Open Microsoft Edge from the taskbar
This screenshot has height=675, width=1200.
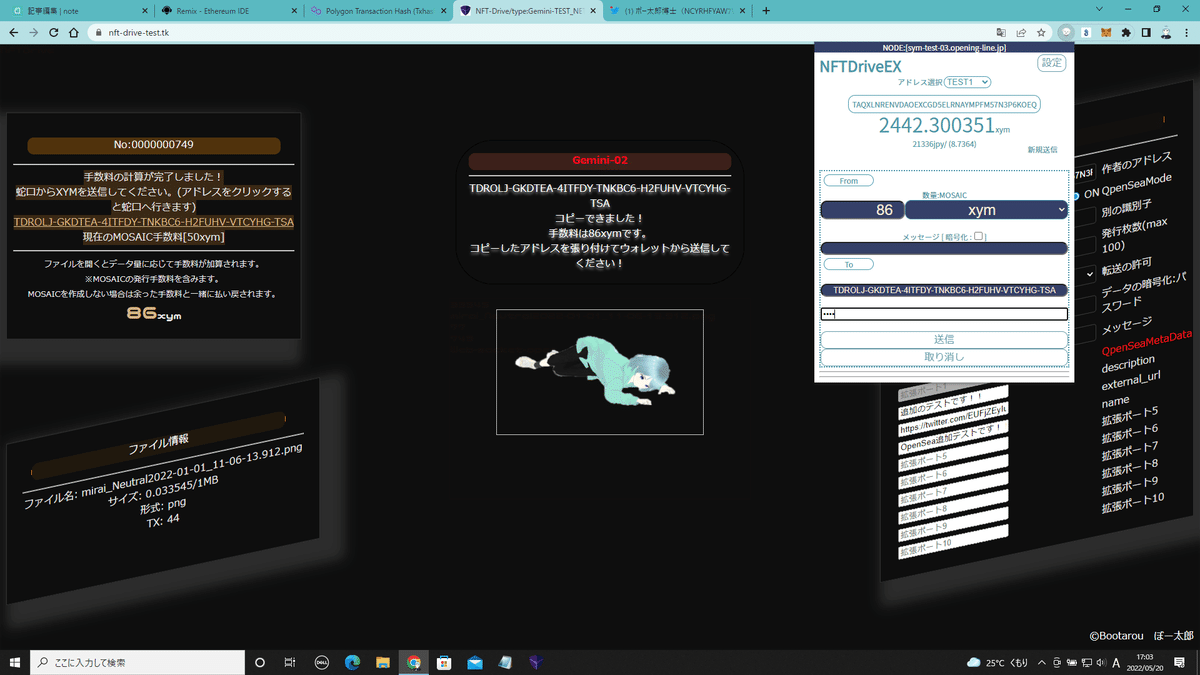tap(352, 662)
